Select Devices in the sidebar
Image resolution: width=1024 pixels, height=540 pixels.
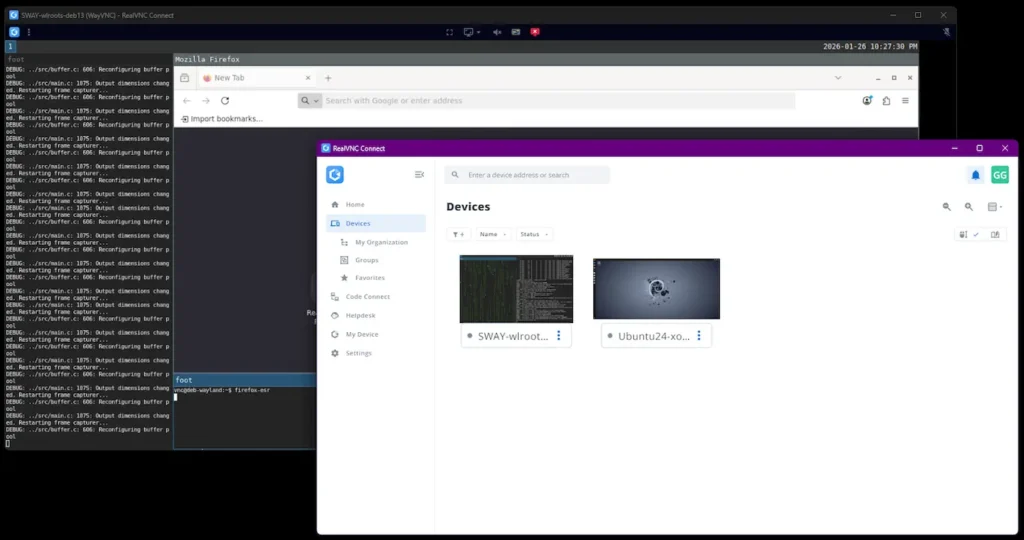tap(376, 223)
